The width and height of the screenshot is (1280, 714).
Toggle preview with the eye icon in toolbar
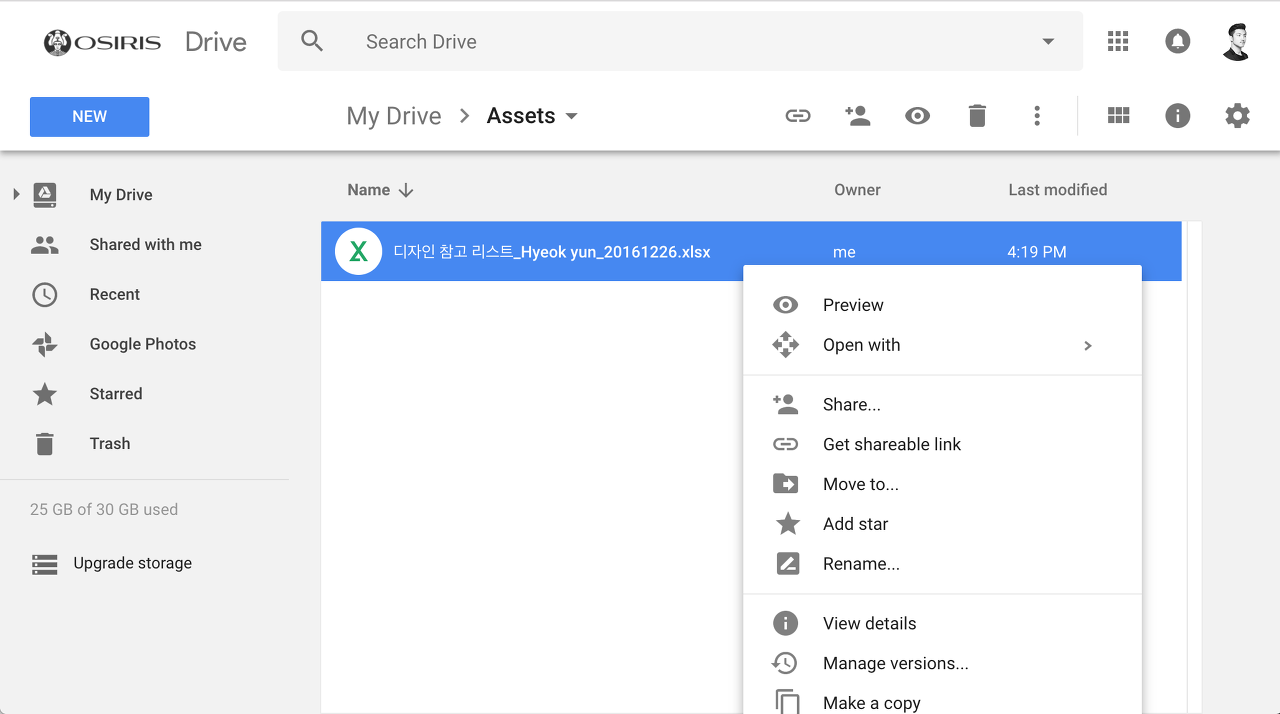[x=917, y=116]
